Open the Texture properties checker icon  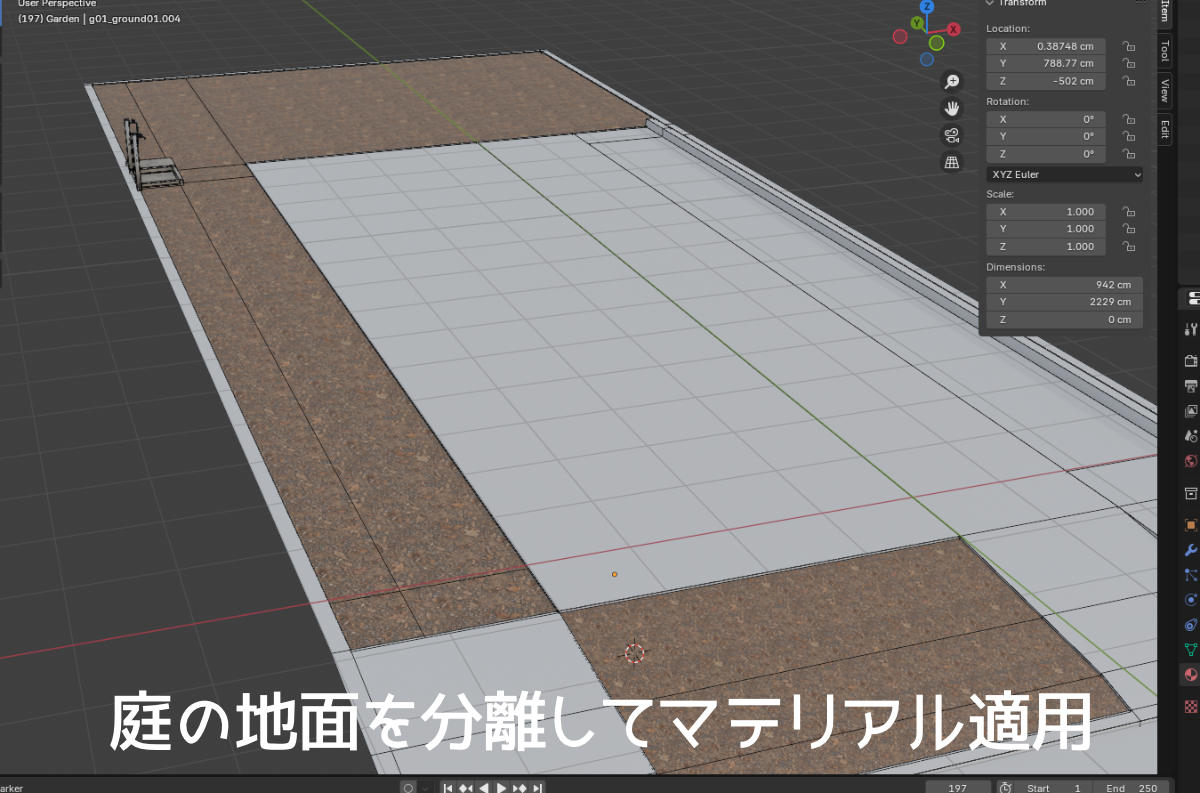coord(1190,706)
